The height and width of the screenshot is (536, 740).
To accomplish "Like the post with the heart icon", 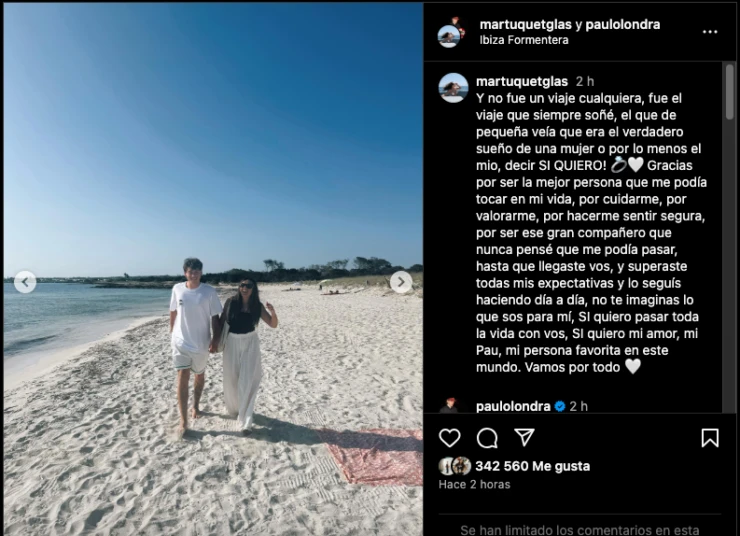I will [x=449, y=438].
